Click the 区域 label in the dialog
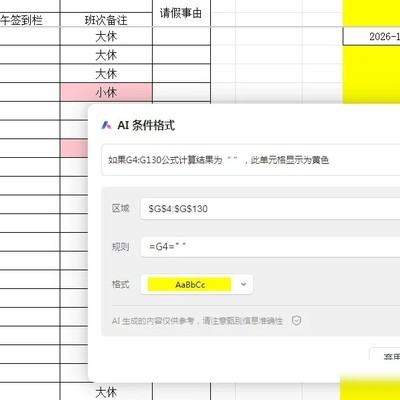The height and width of the screenshot is (400, 400). tap(120, 209)
